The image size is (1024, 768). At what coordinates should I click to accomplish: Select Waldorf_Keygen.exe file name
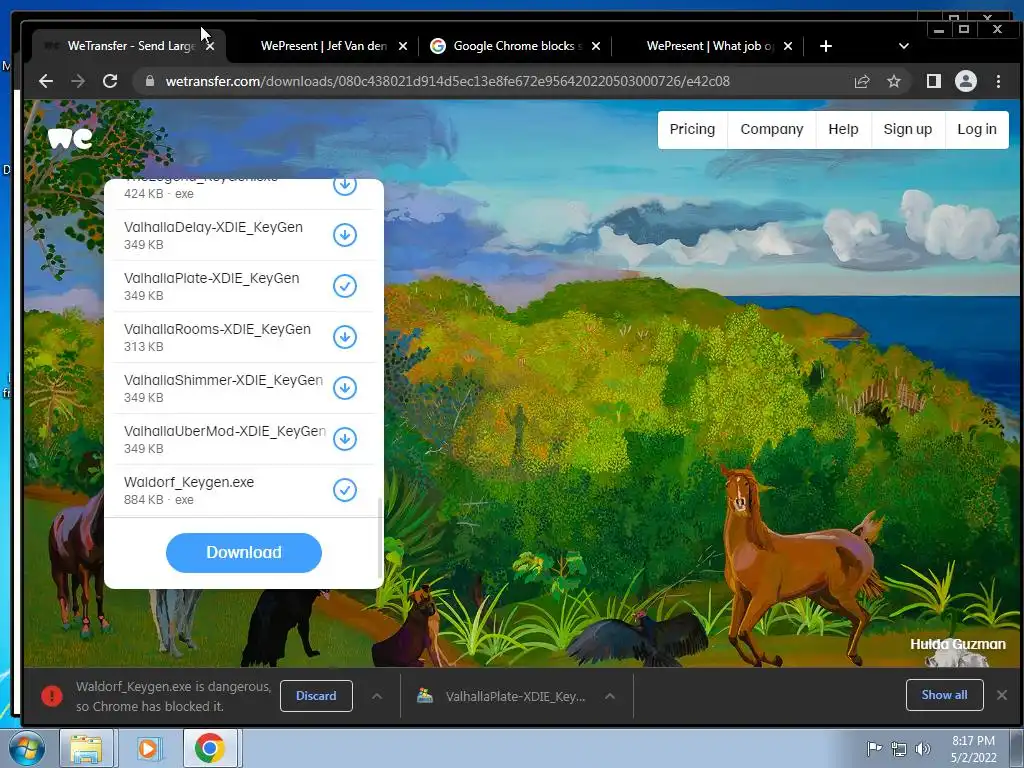189,482
